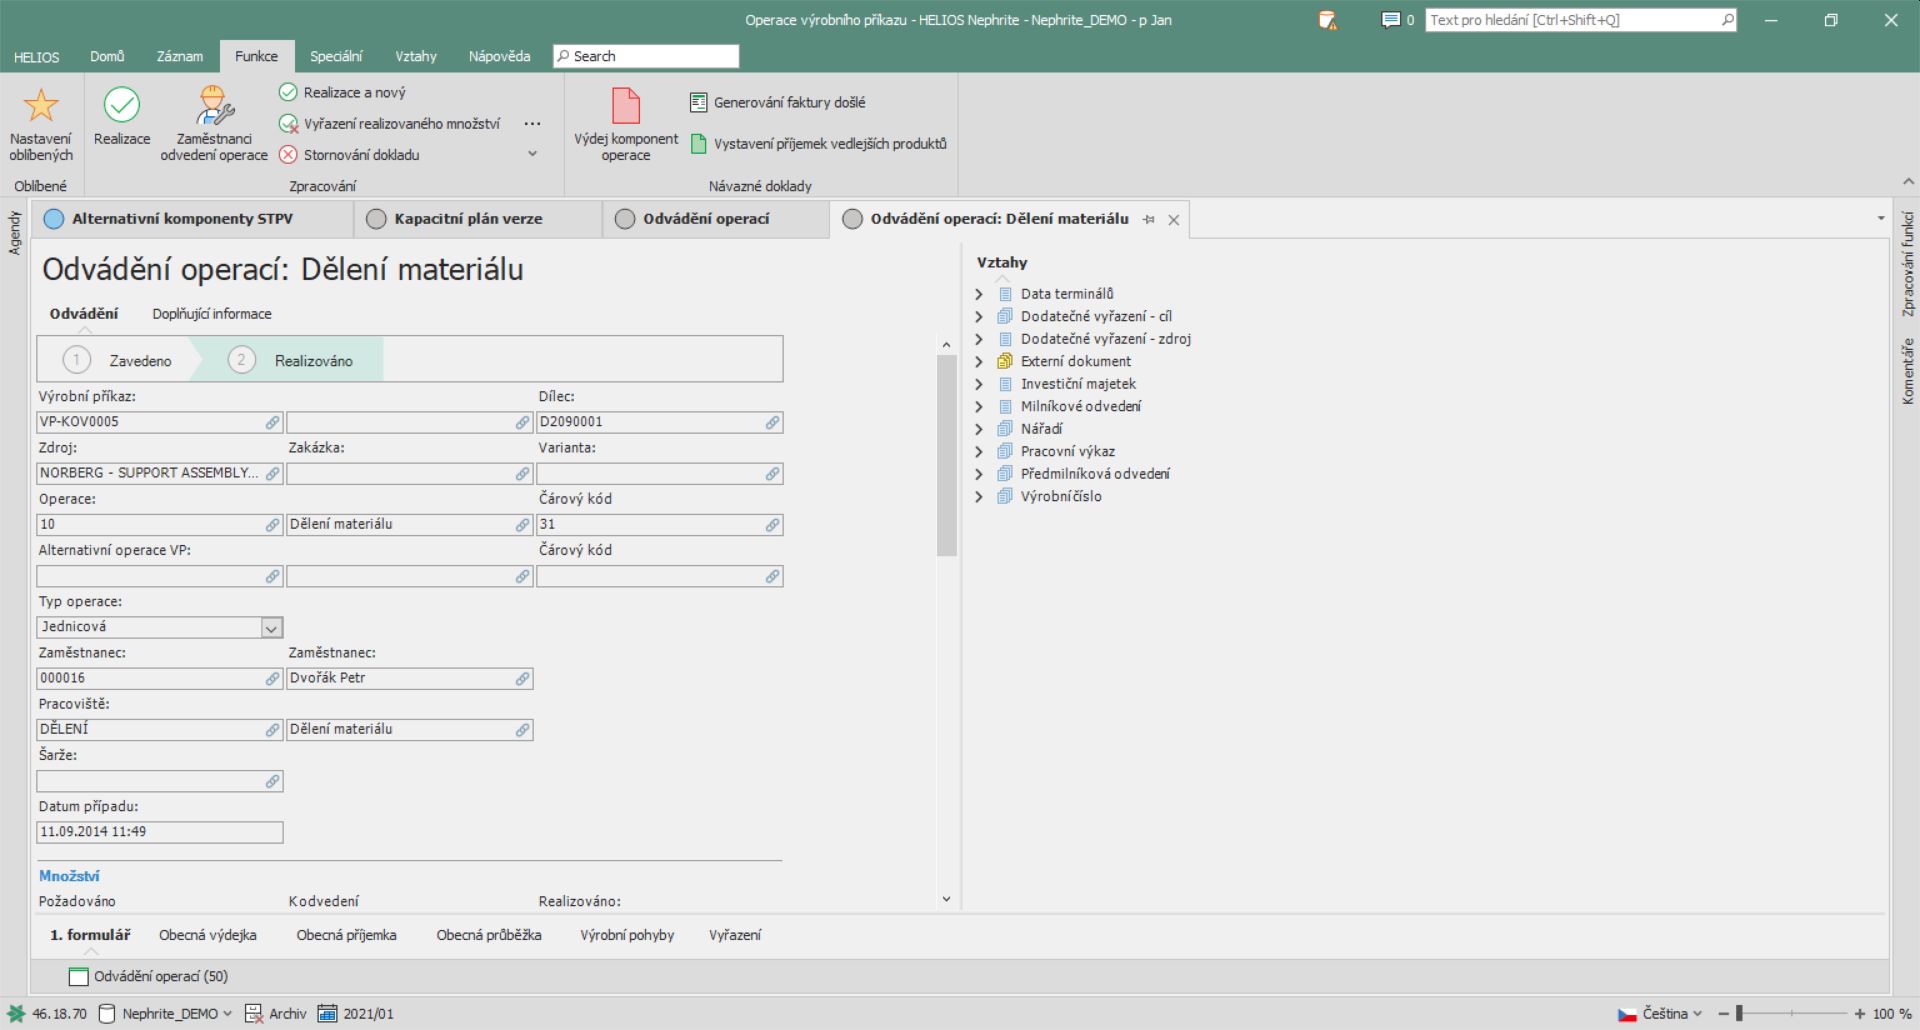Open the Typ operace dropdown
Viewport: 1920px width, 1030px height.
coord(271,628)
